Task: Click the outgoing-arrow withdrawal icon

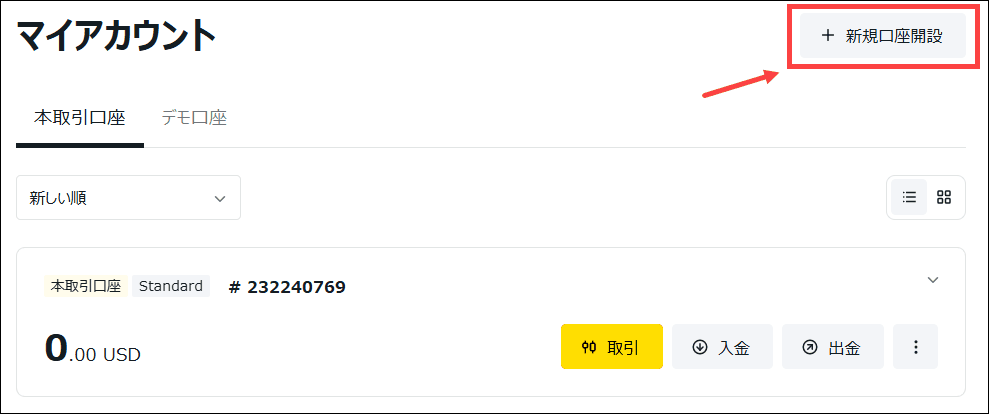Action: click(x=809, y=347)
